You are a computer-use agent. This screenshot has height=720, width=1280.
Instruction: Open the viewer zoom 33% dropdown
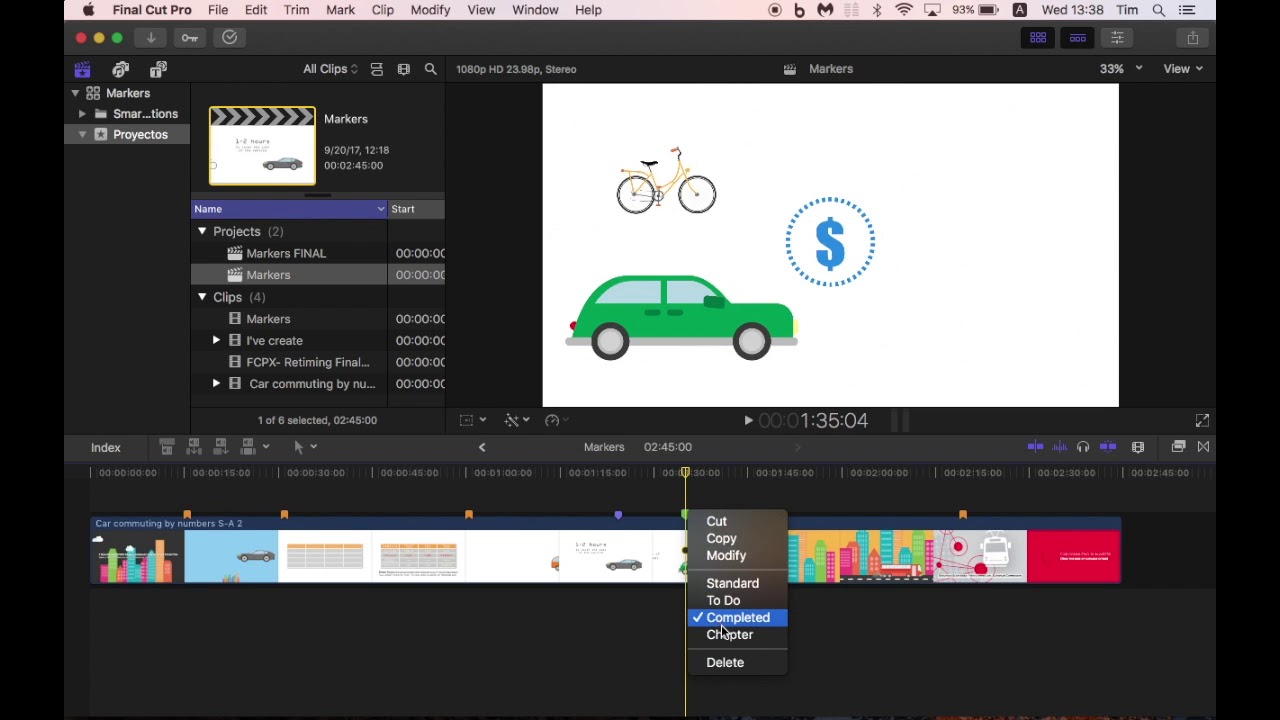[x=1121, y=69]
